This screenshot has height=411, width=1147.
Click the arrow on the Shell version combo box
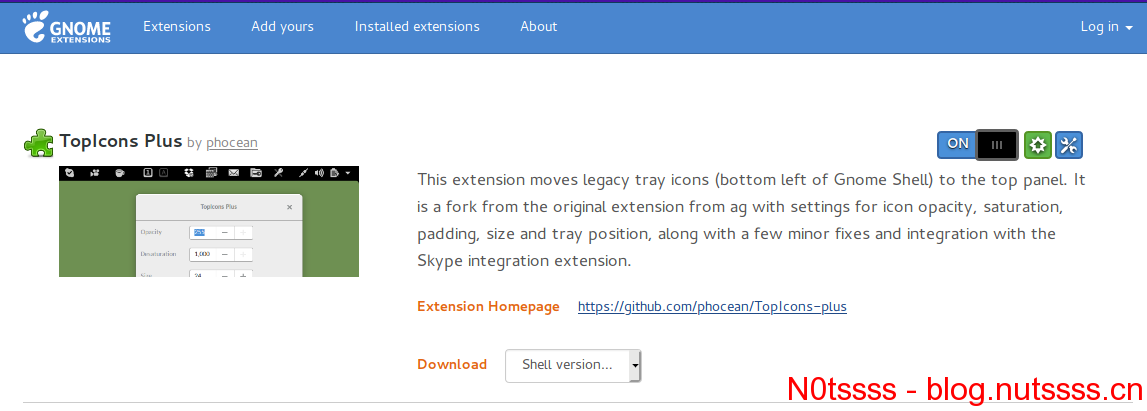635,365
